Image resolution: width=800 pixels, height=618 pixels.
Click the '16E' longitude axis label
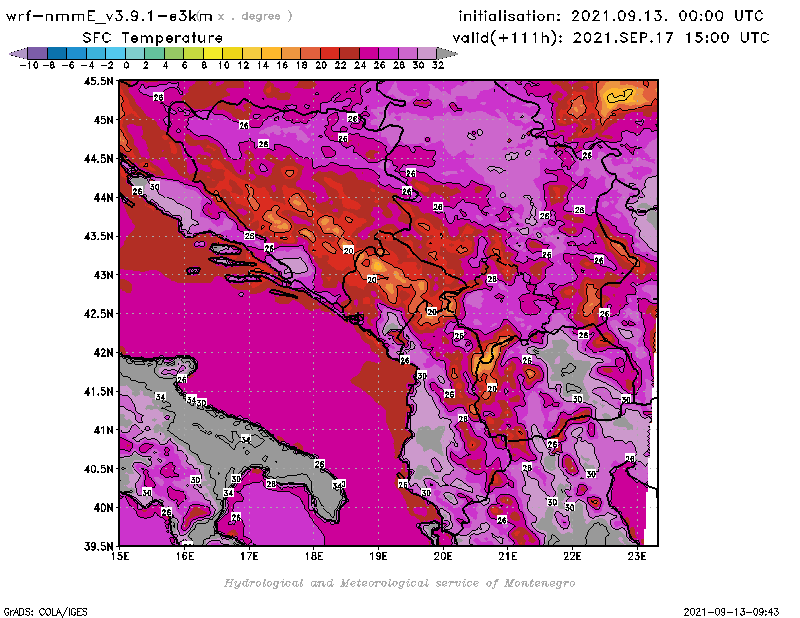[x=185, y=557]
